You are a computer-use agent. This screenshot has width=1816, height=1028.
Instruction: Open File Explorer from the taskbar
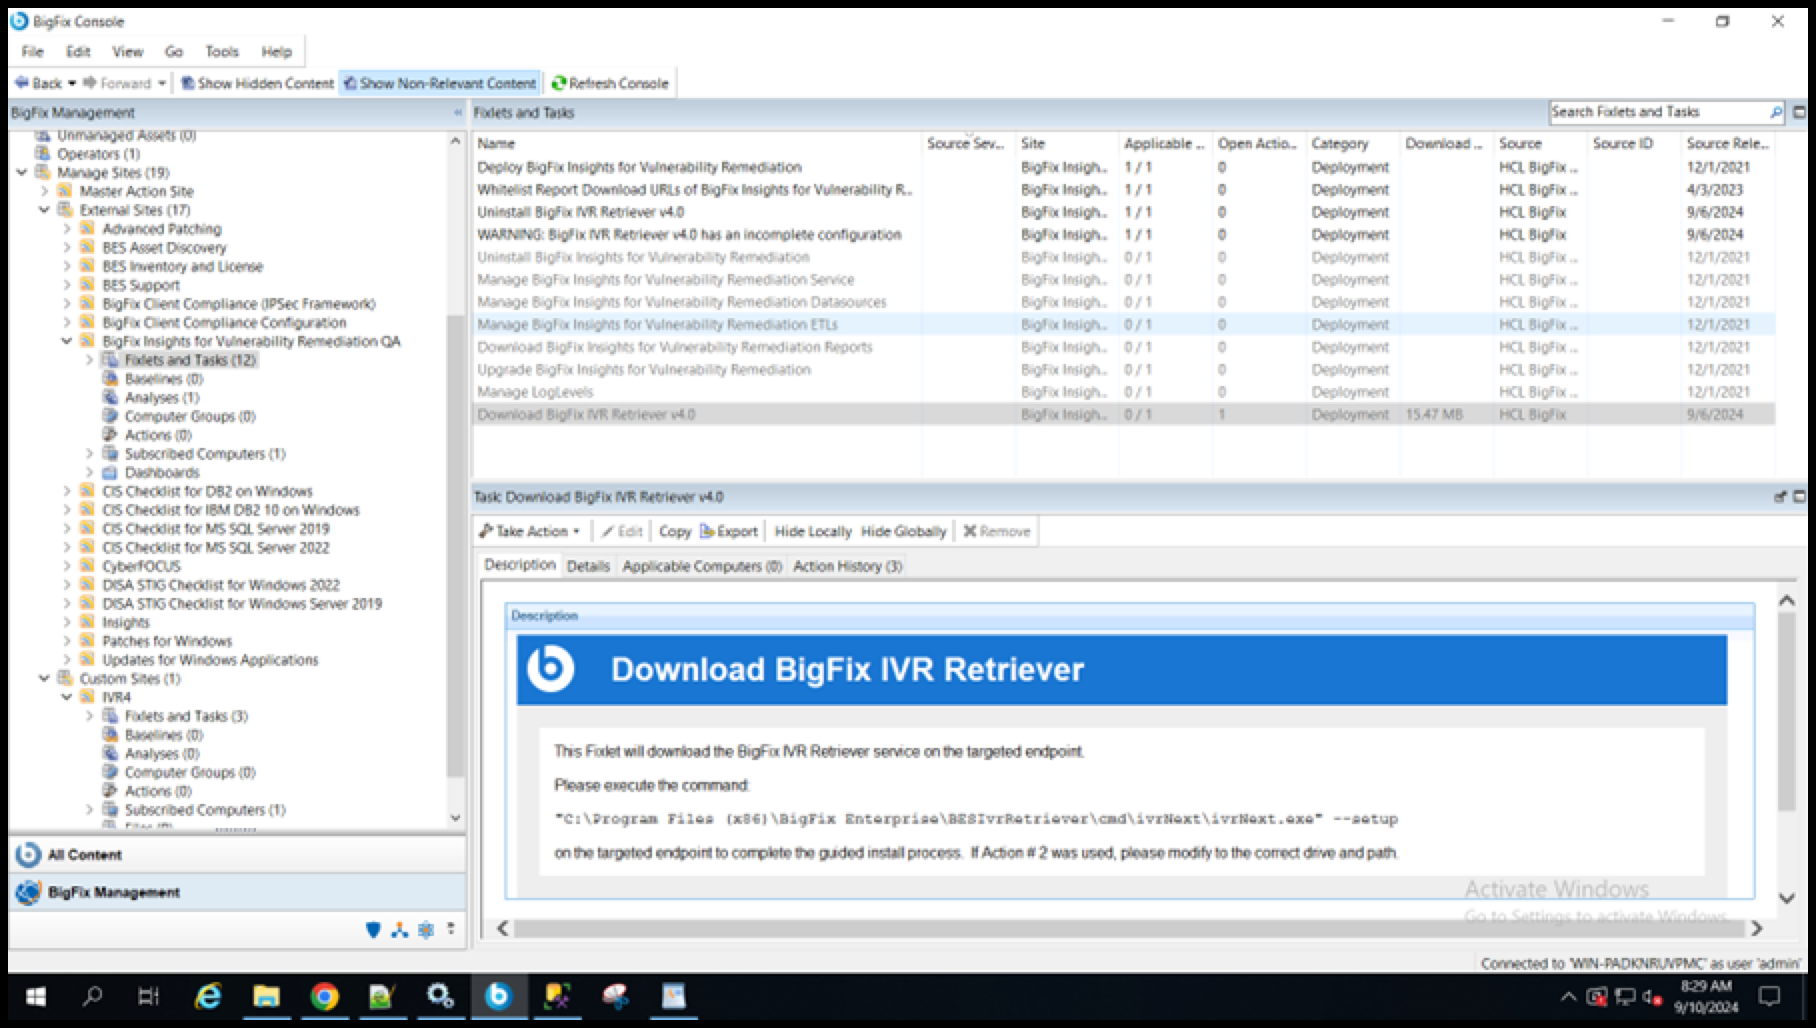266,996
